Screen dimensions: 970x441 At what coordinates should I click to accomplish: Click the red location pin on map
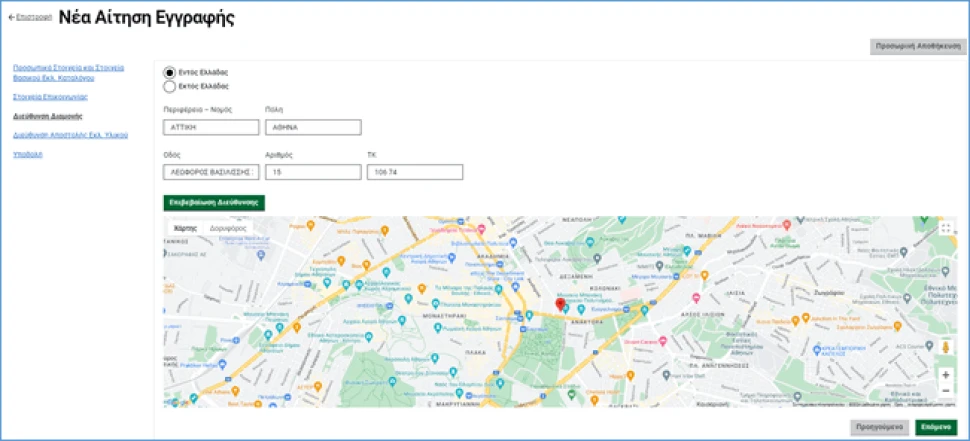pyautogui.click(x=560, y=305)
